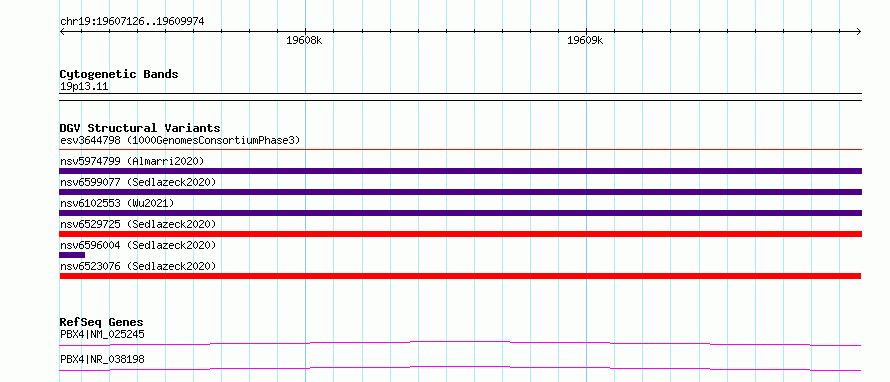Select the Cytogenetic Bands track title
This screenshot has width=890, height=382.
pos(119,74)
